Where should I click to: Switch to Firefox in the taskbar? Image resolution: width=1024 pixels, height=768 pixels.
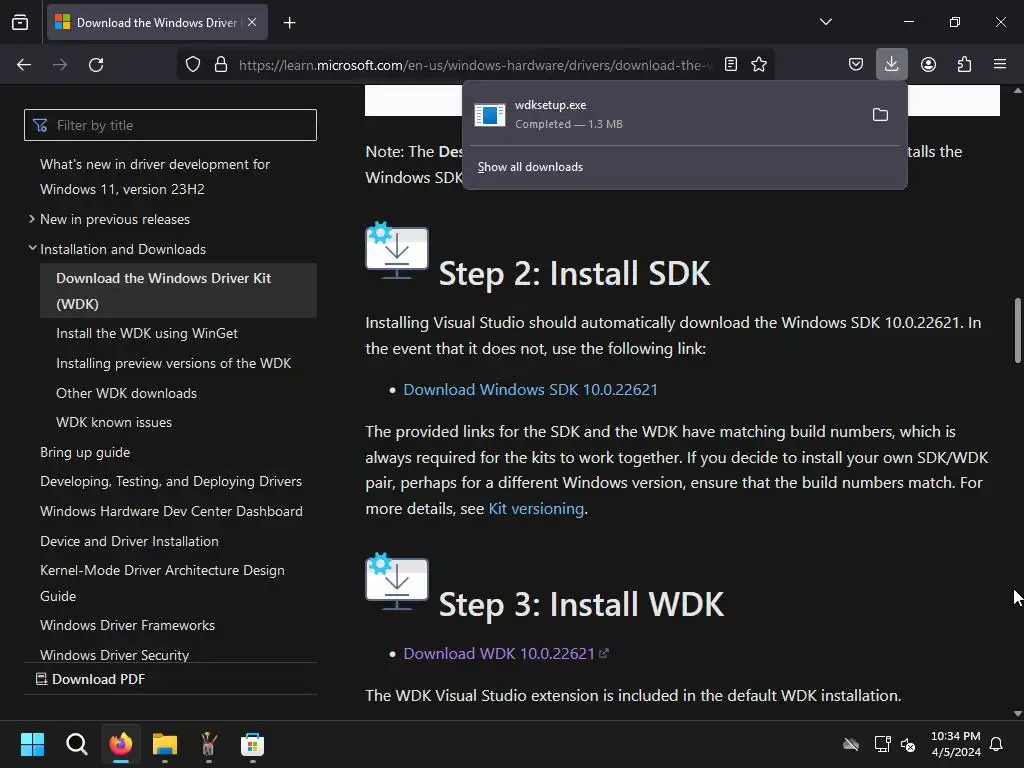121,744
